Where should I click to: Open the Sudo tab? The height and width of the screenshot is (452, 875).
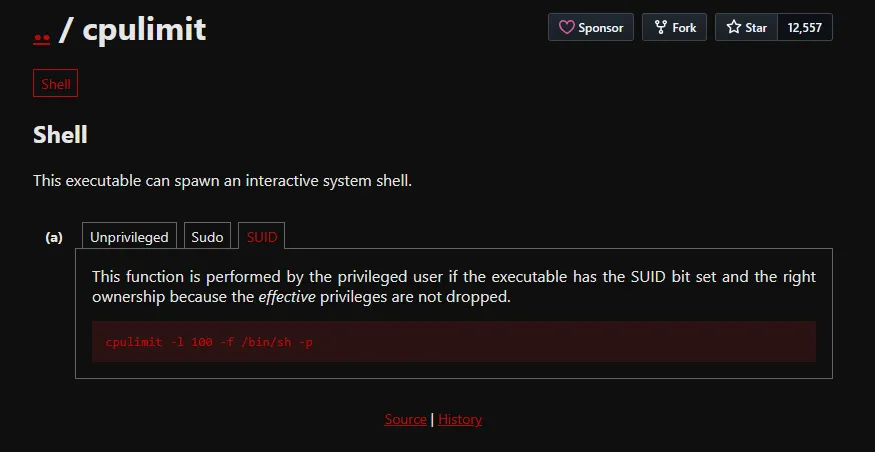click(x=207, y=237)
